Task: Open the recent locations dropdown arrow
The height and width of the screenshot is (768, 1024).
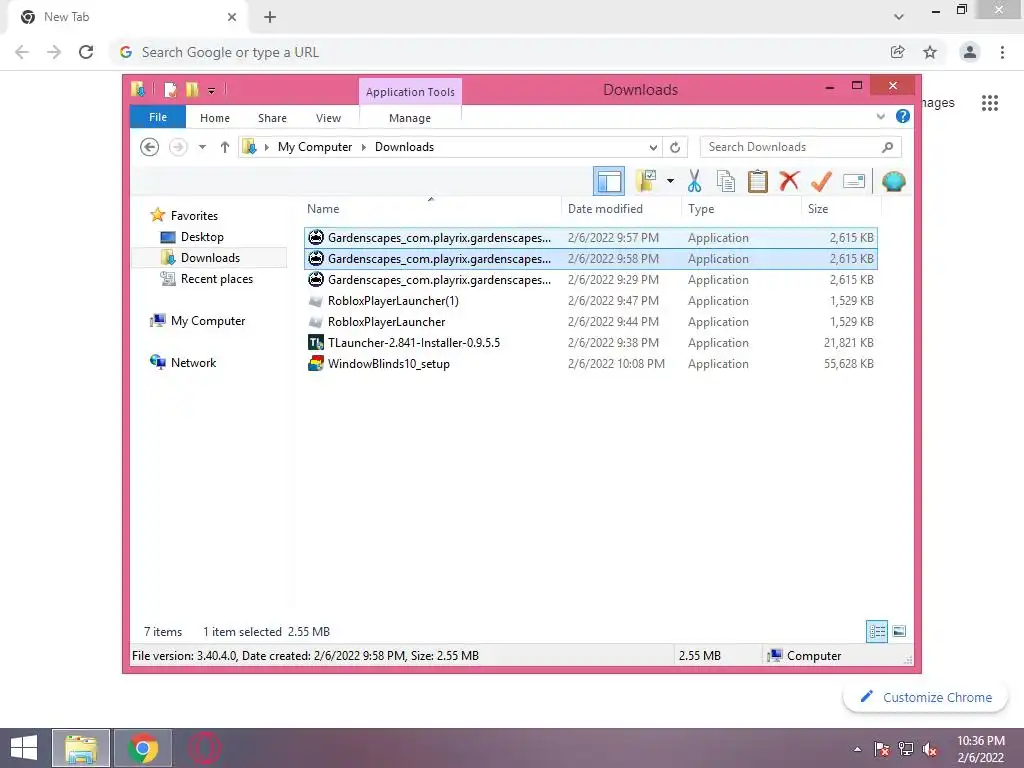Action: click(202, 147)
